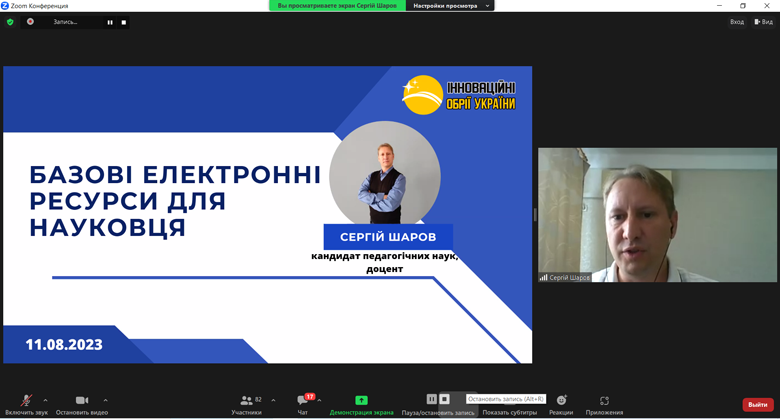Expand participants options arrow
This screenshot has width=780, height=419.
[273, 400]
